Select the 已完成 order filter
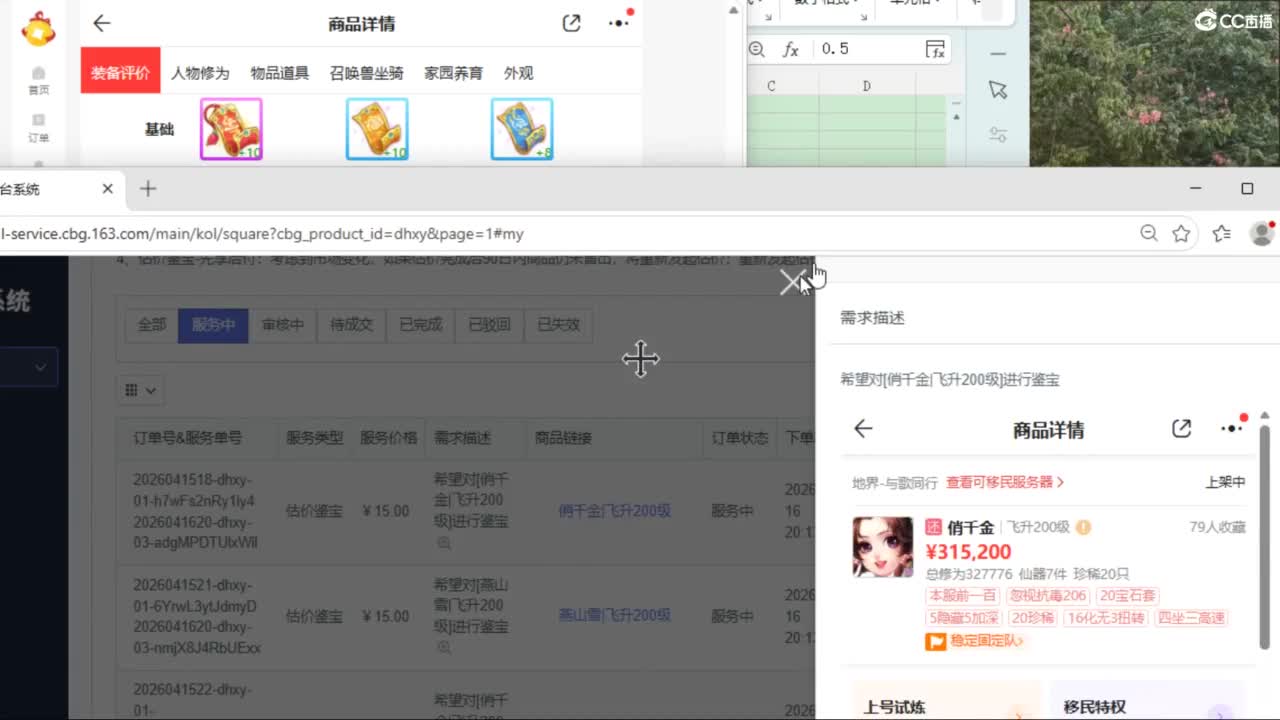 tap(420, 325)
